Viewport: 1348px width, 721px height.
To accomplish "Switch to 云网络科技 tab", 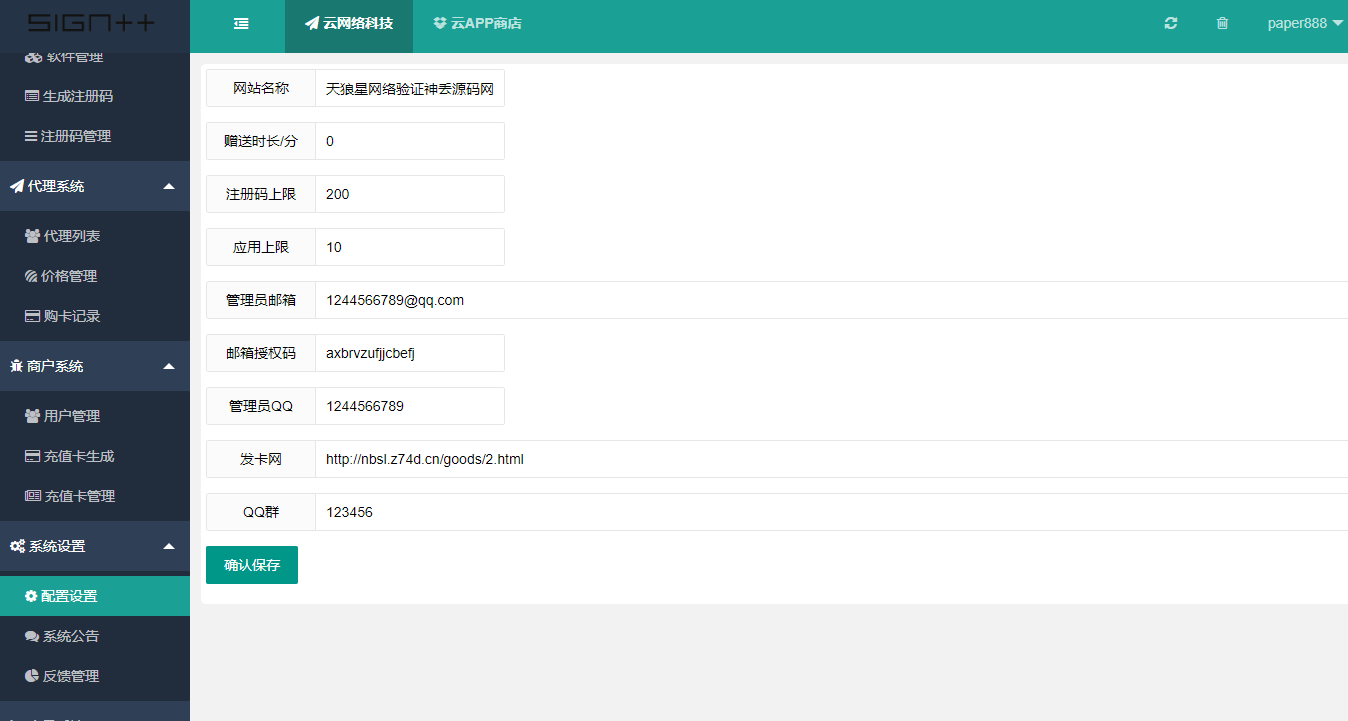I will (x=349, y=24).
